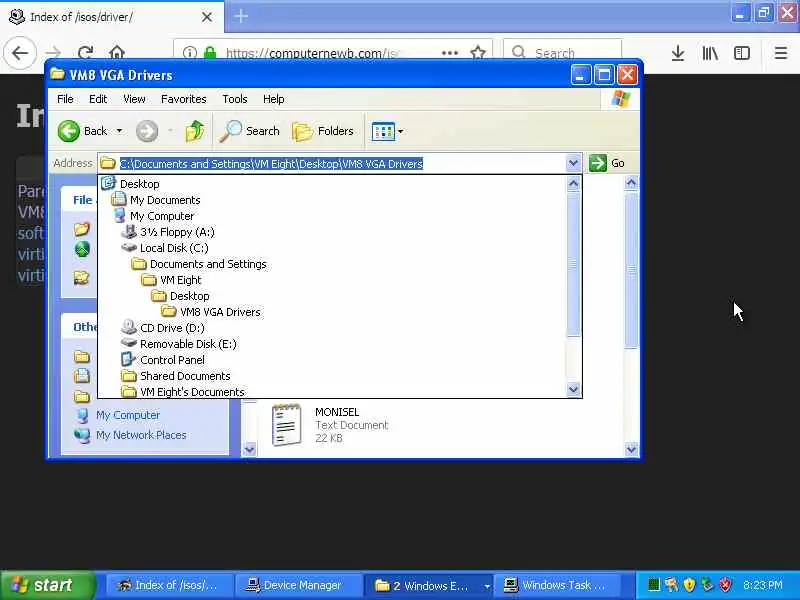This screenshot has height=600, width=800.
Task: Select Shared Documents entry
Action: pos(185,376)
